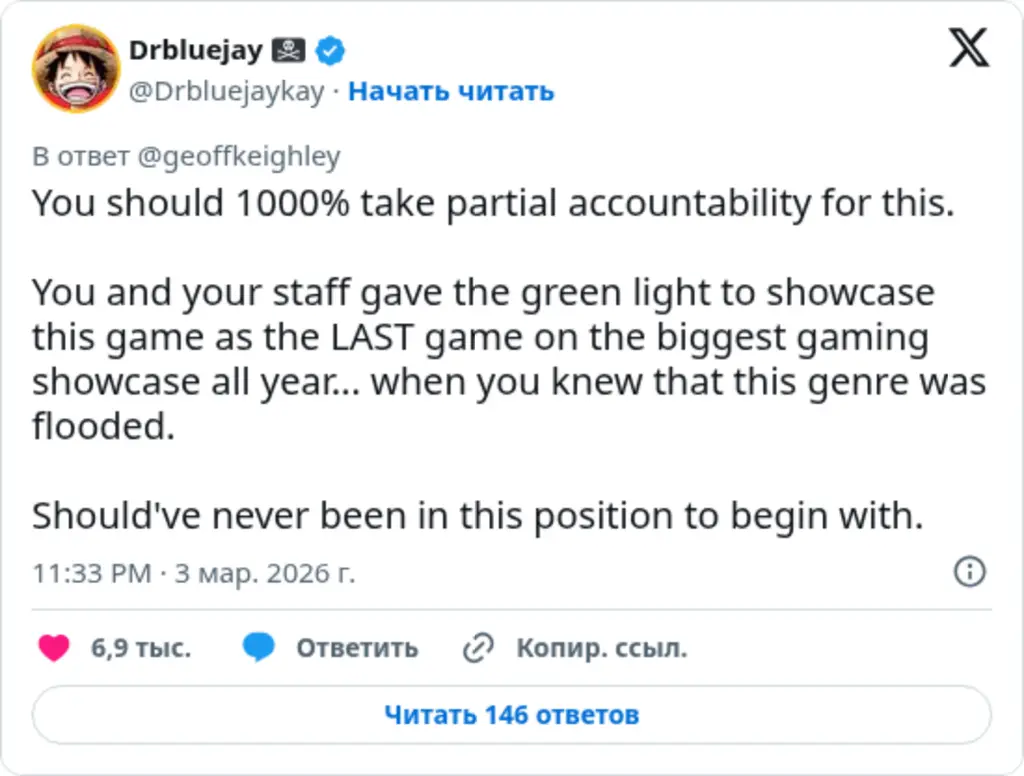Click Drbluejay's verified checkmark badge
The width and height of the screenshot is (1024, 776).
(330, 50)
